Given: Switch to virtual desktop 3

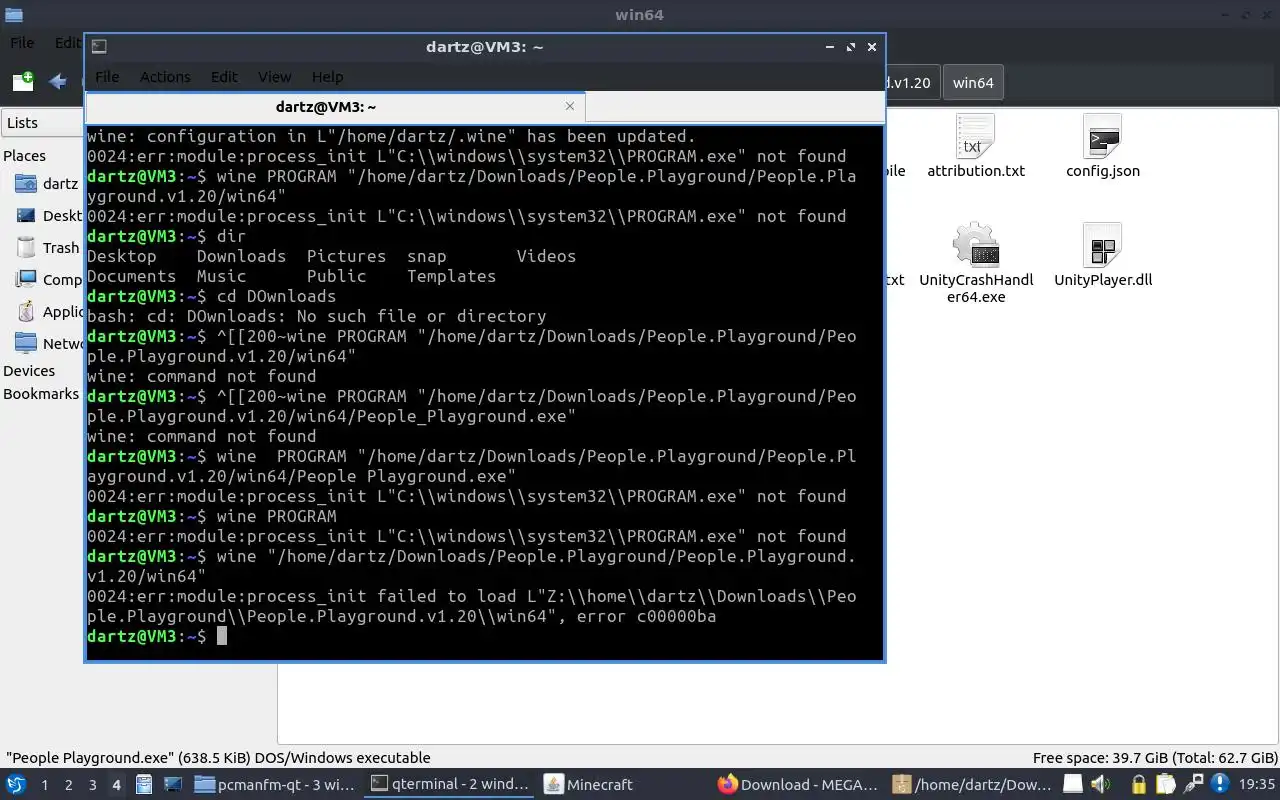Looking at the screenshot, I should tap(92, 785).
